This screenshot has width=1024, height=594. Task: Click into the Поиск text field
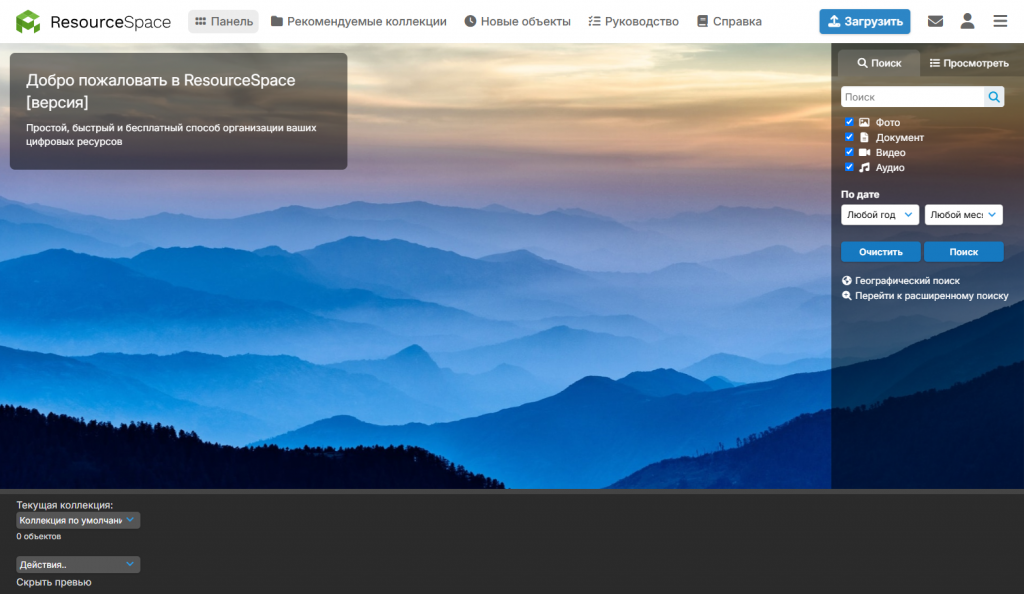[x=912, y=97]
